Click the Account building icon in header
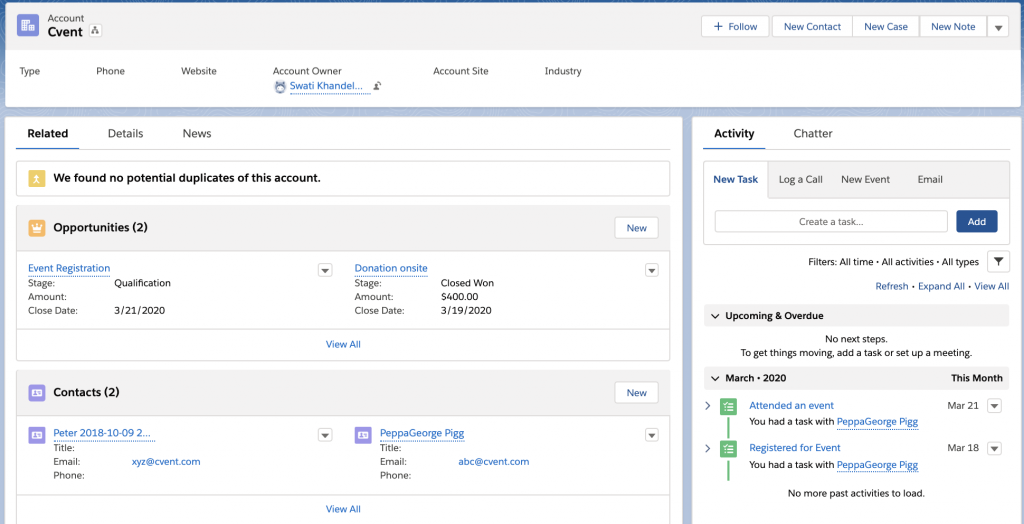Screen dimensions: 1024x524 click(x=29, y=25)
